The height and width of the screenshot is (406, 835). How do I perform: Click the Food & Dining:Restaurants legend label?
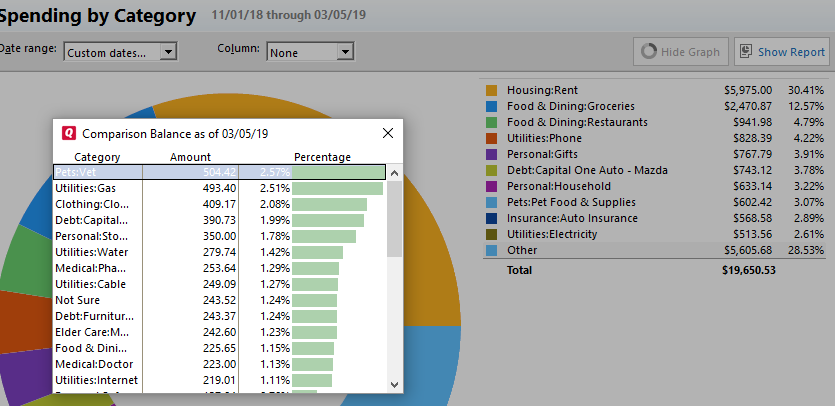tap(577, 122)
